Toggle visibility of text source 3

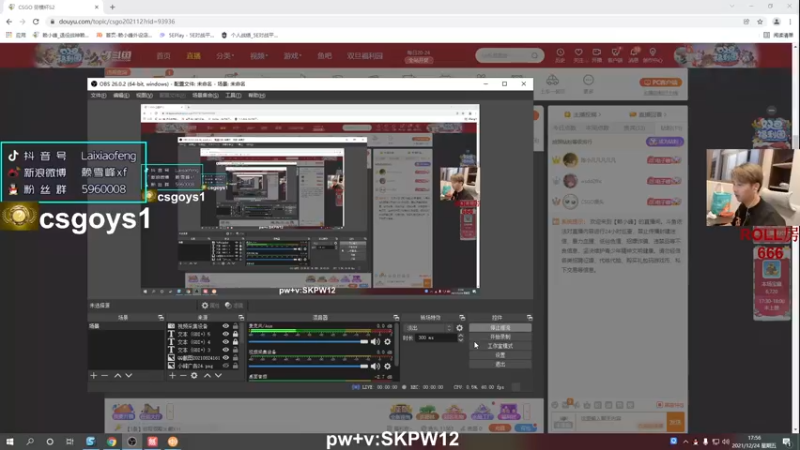point(226,350)
